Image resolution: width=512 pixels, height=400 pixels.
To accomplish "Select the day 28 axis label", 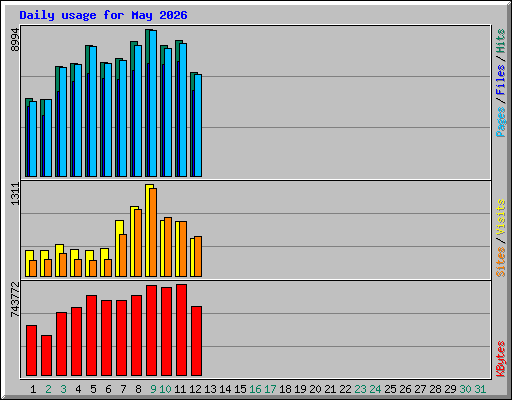I will tap(435, 389).
